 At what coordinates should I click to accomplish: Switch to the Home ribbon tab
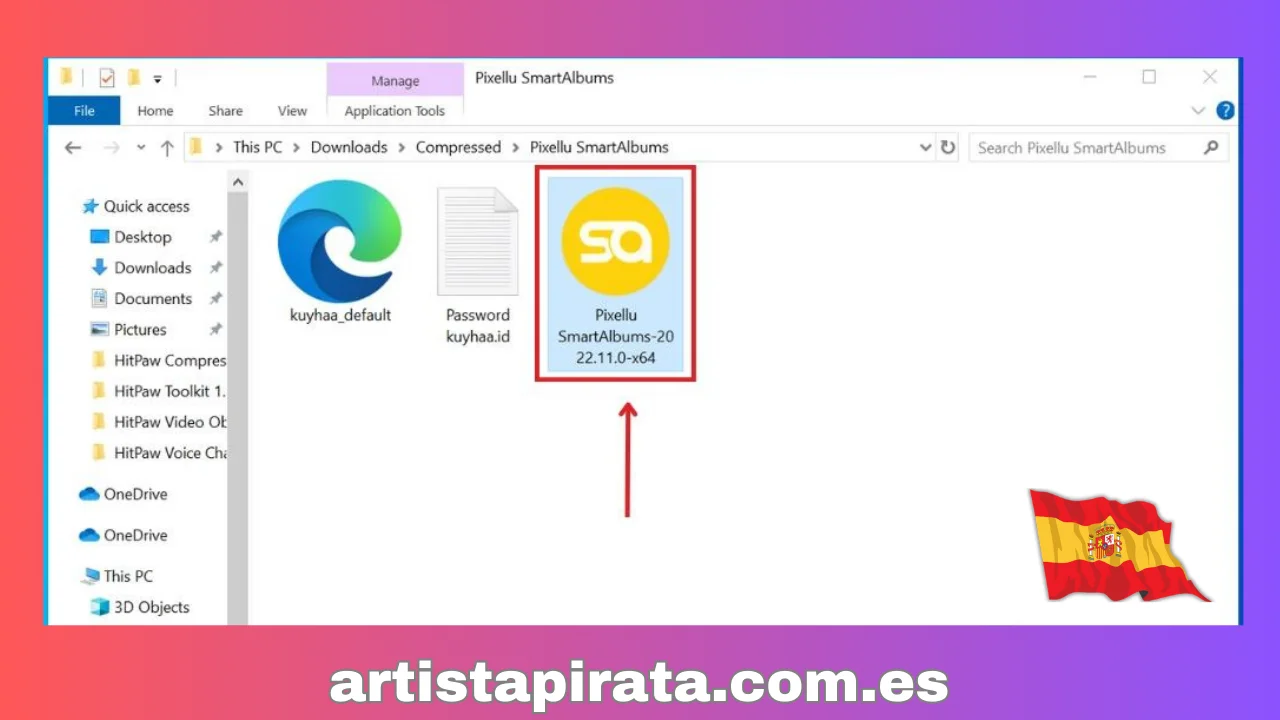[155, 111]
